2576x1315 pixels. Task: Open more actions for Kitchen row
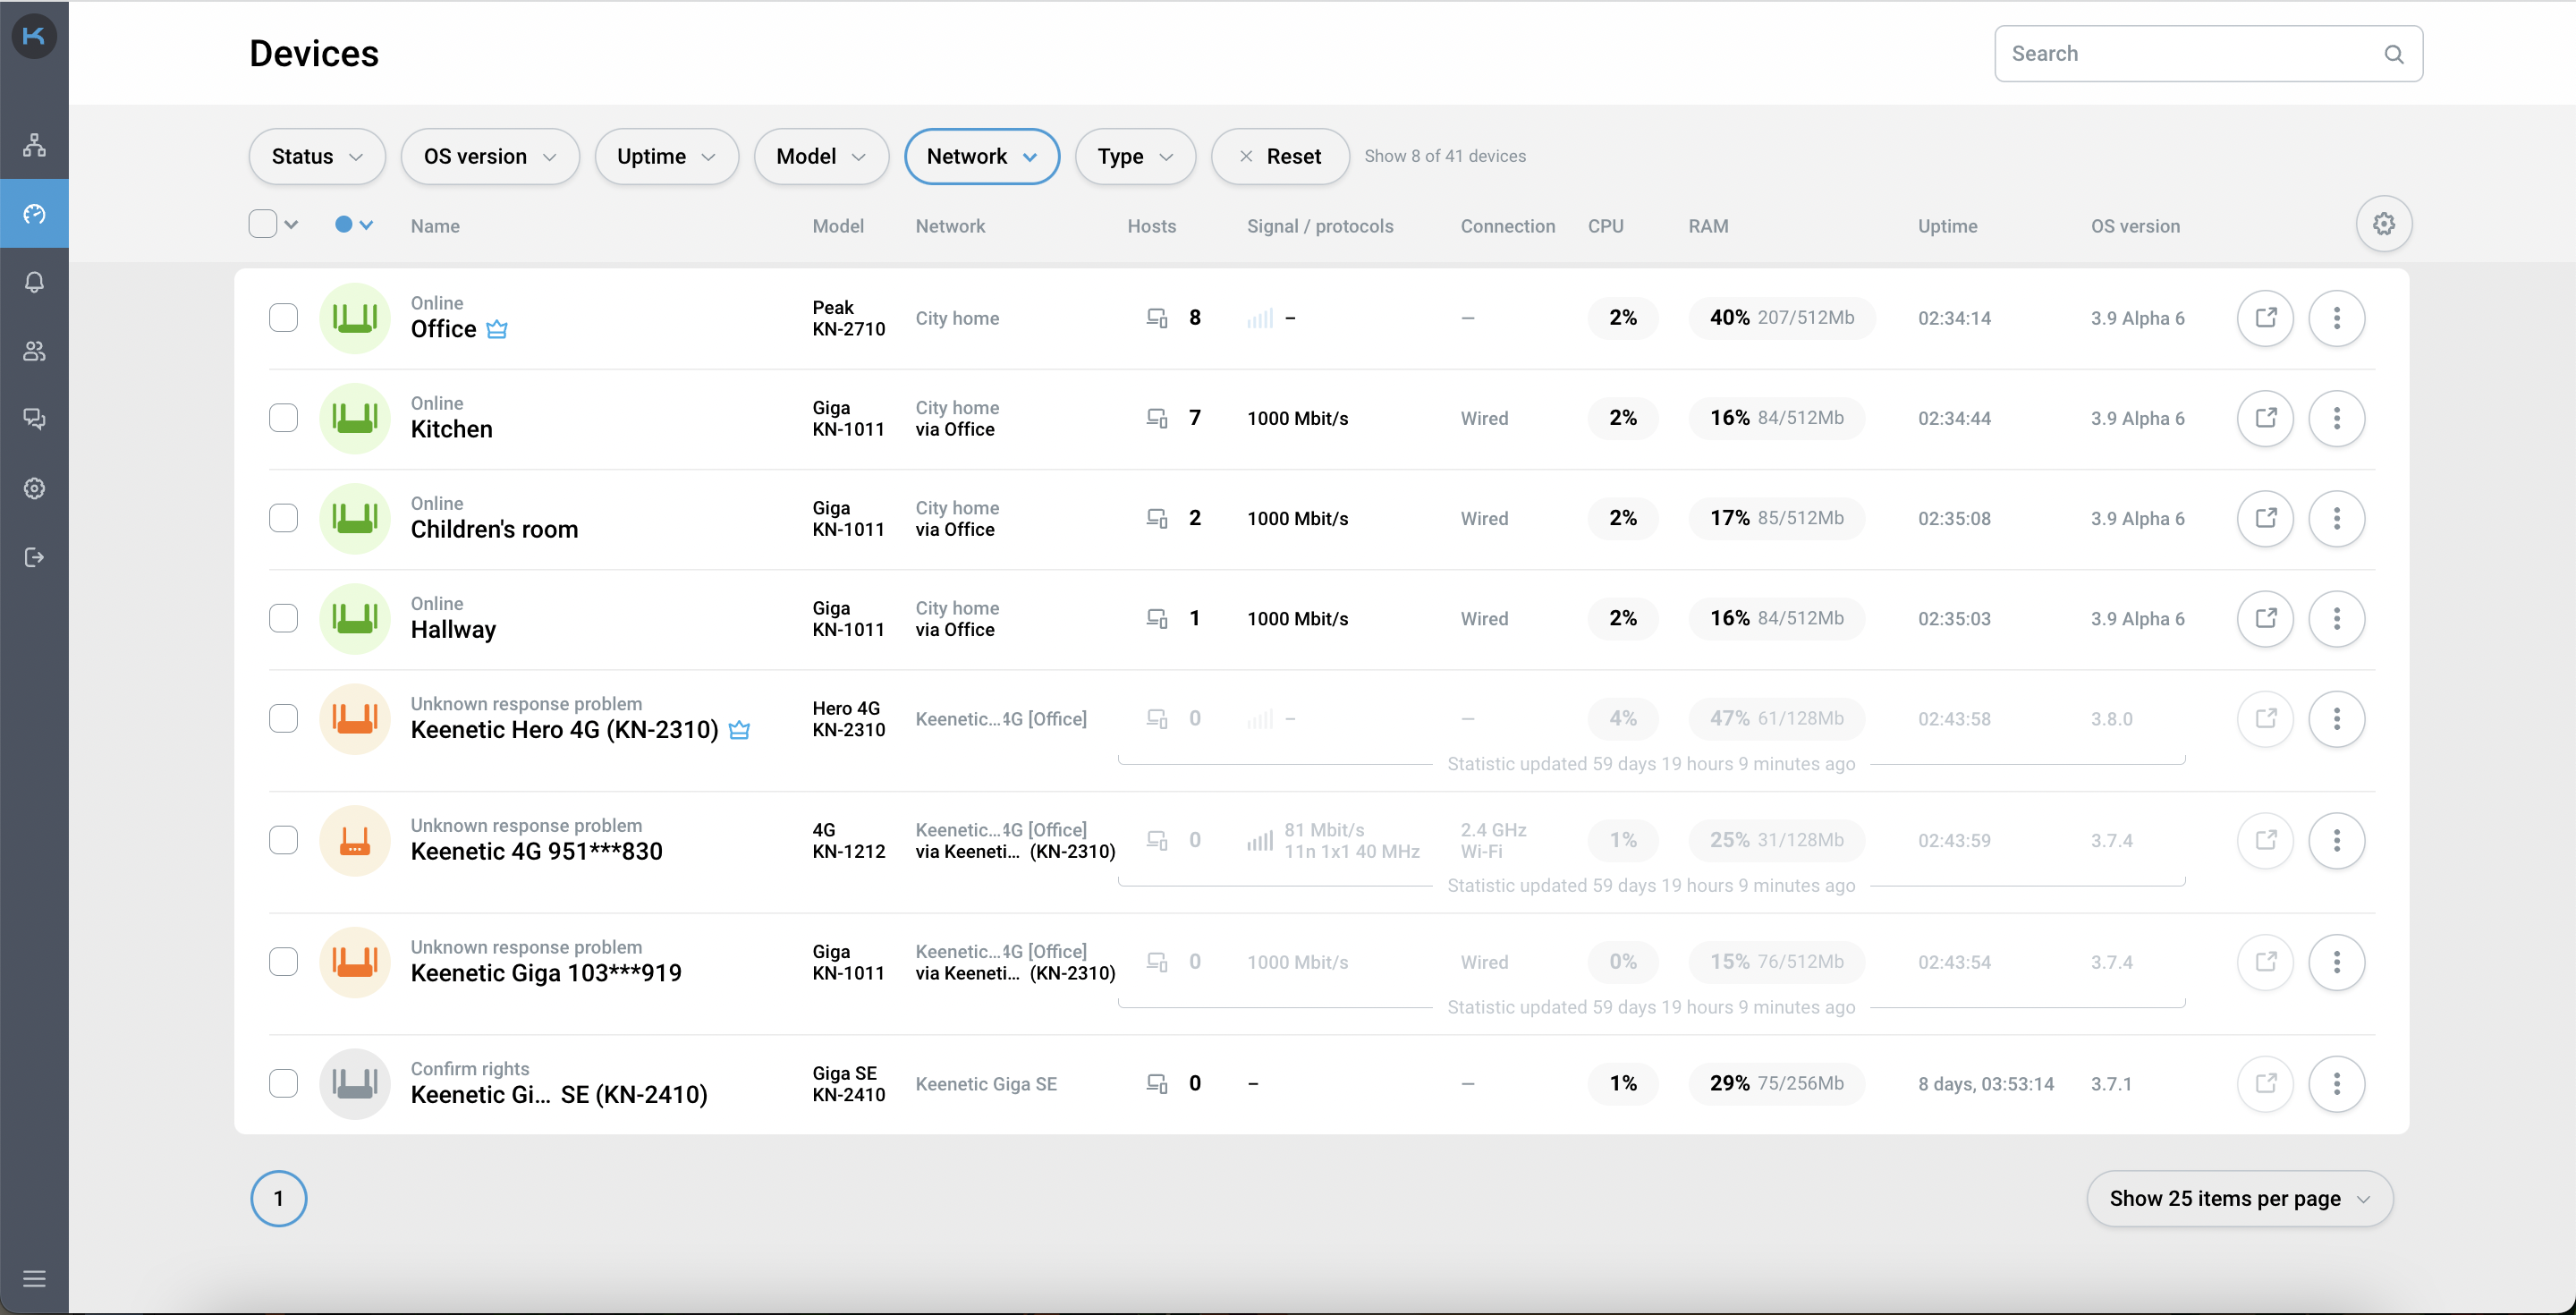click(2337, 418)
